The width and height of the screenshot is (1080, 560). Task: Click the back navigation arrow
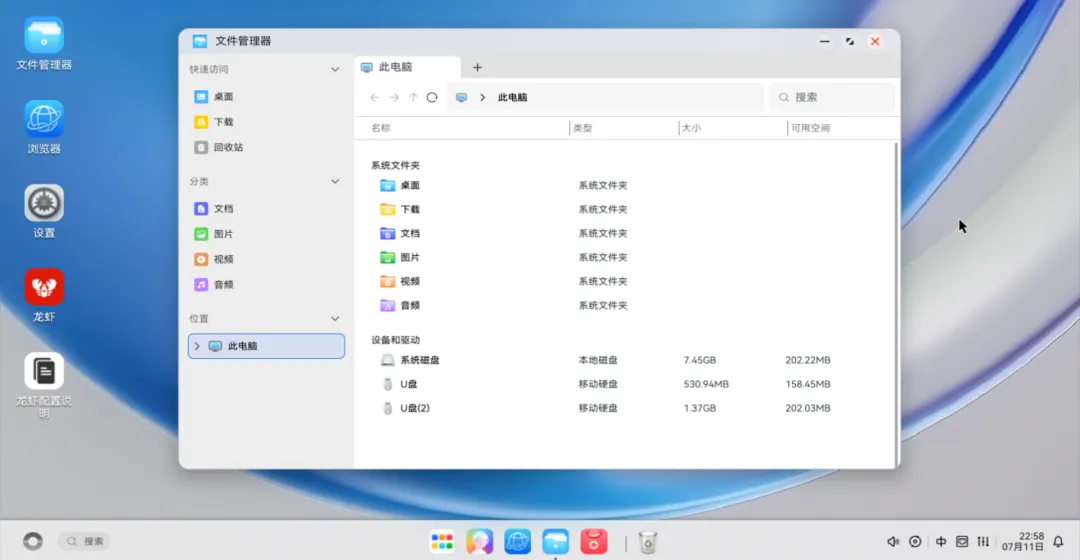point(375,98)
